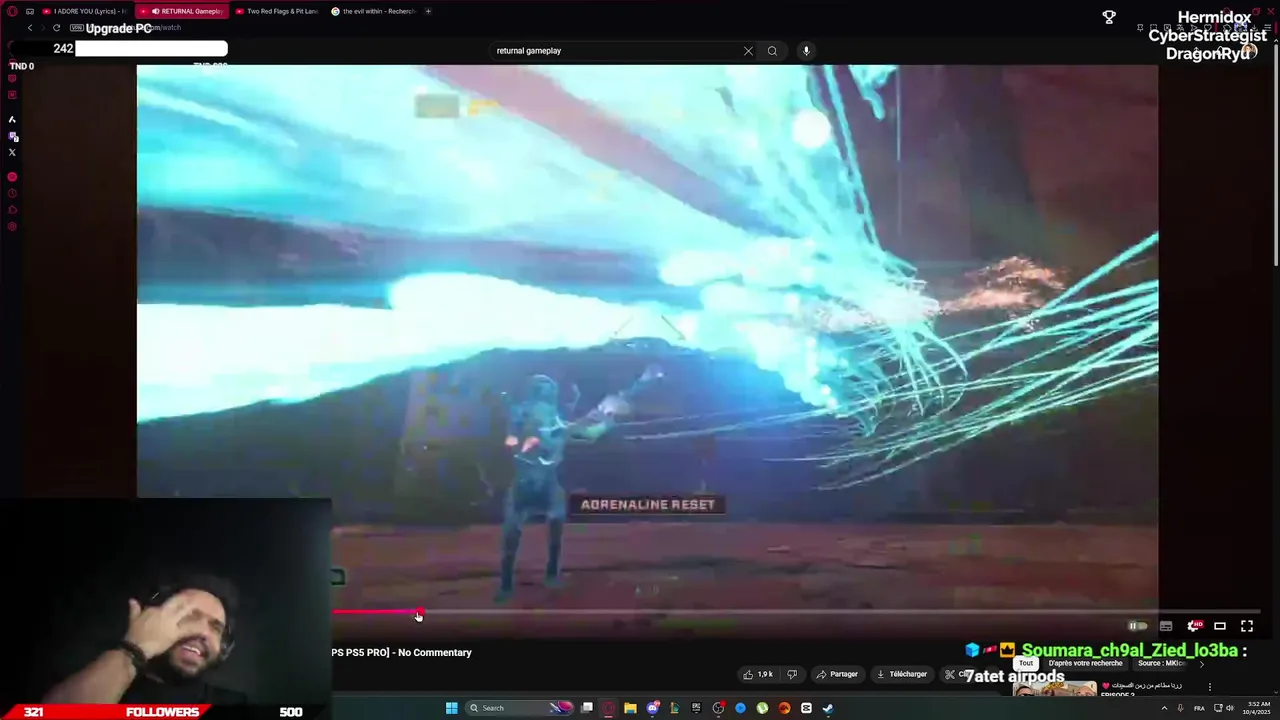Reload the page with the refresh icon
Viewport: 1280px width, 720px height.
pyautogui.click(x=56, y=28)
